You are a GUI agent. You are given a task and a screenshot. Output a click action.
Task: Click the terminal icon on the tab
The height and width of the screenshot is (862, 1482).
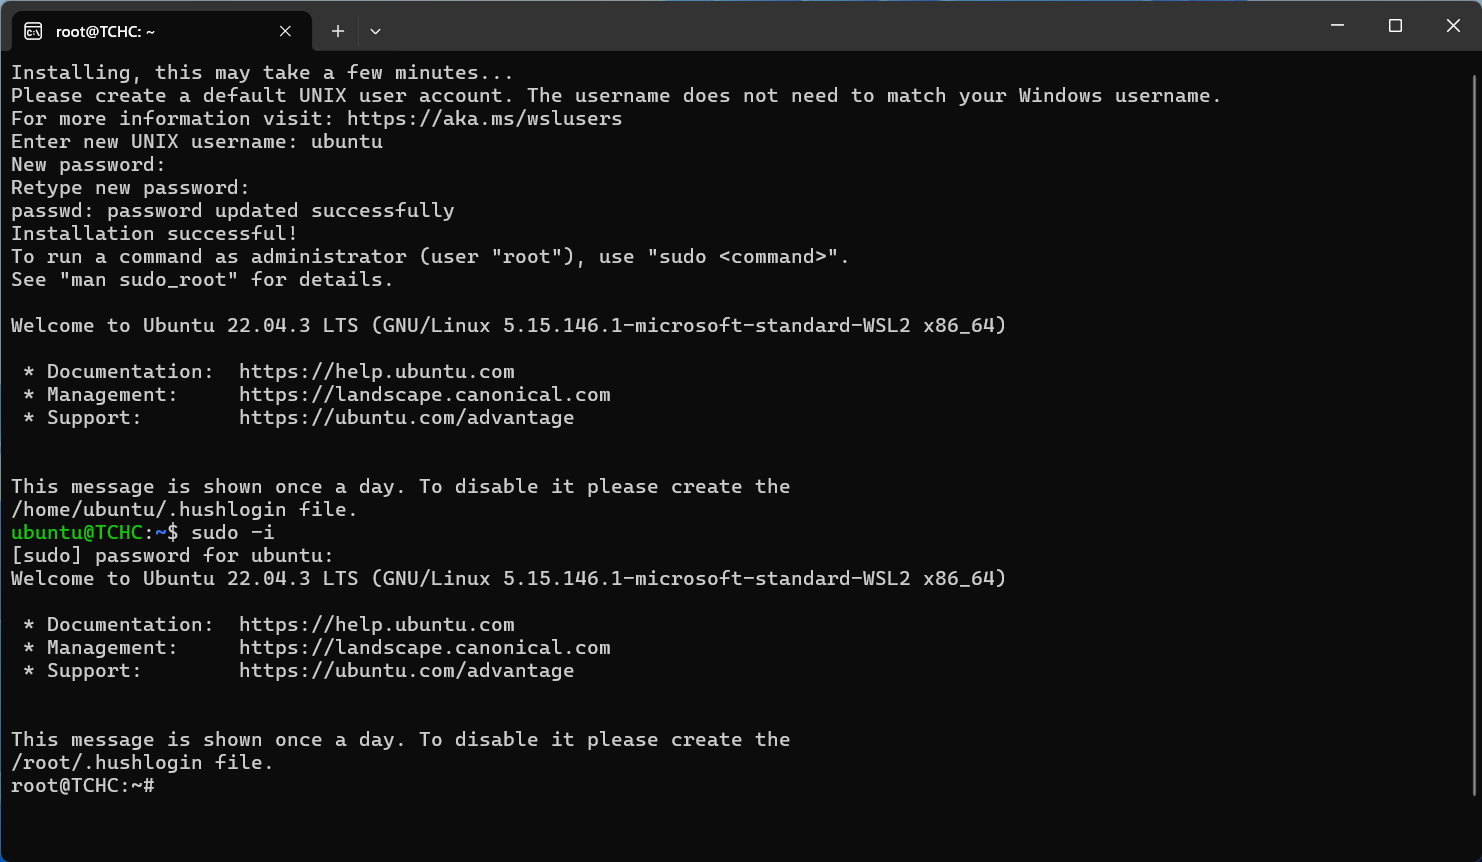click(33, 31)
